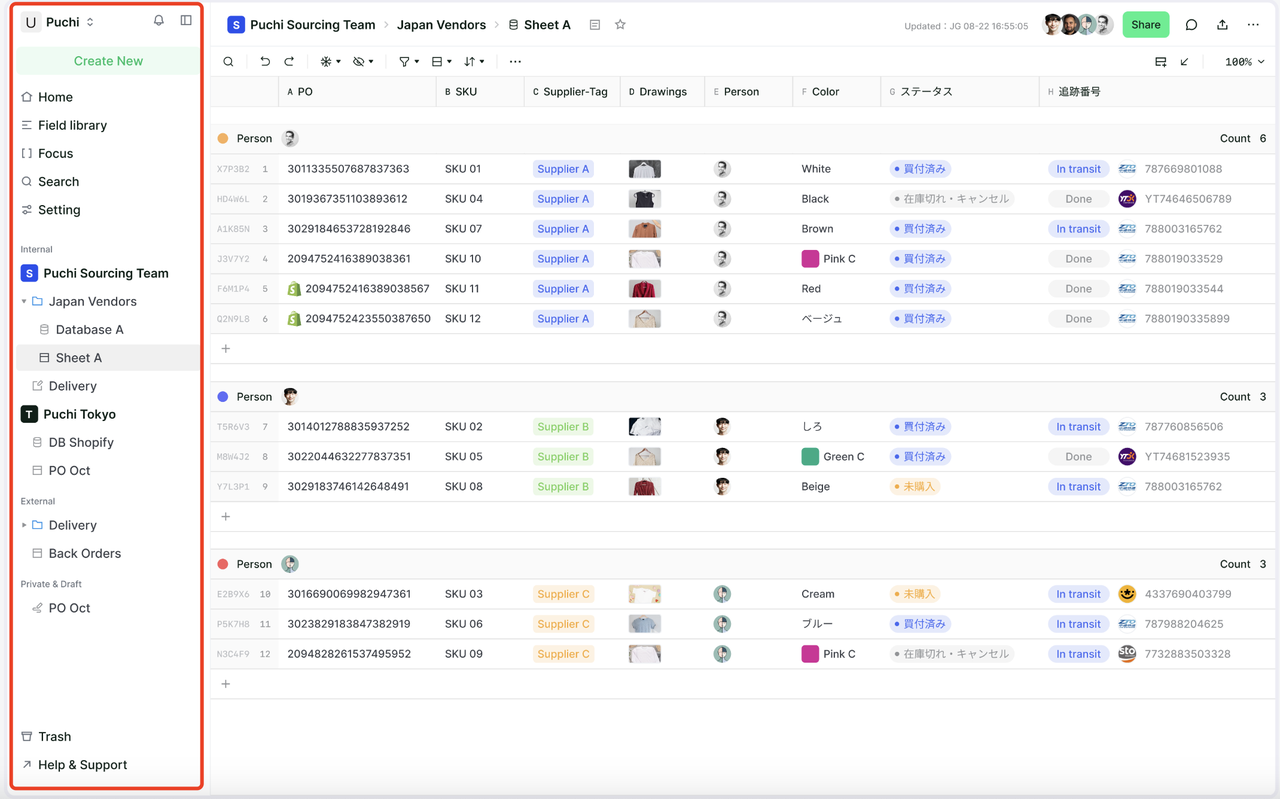Click the Supplier-Tag column header
Screen dimensions: 1280x799
point(572,91)
